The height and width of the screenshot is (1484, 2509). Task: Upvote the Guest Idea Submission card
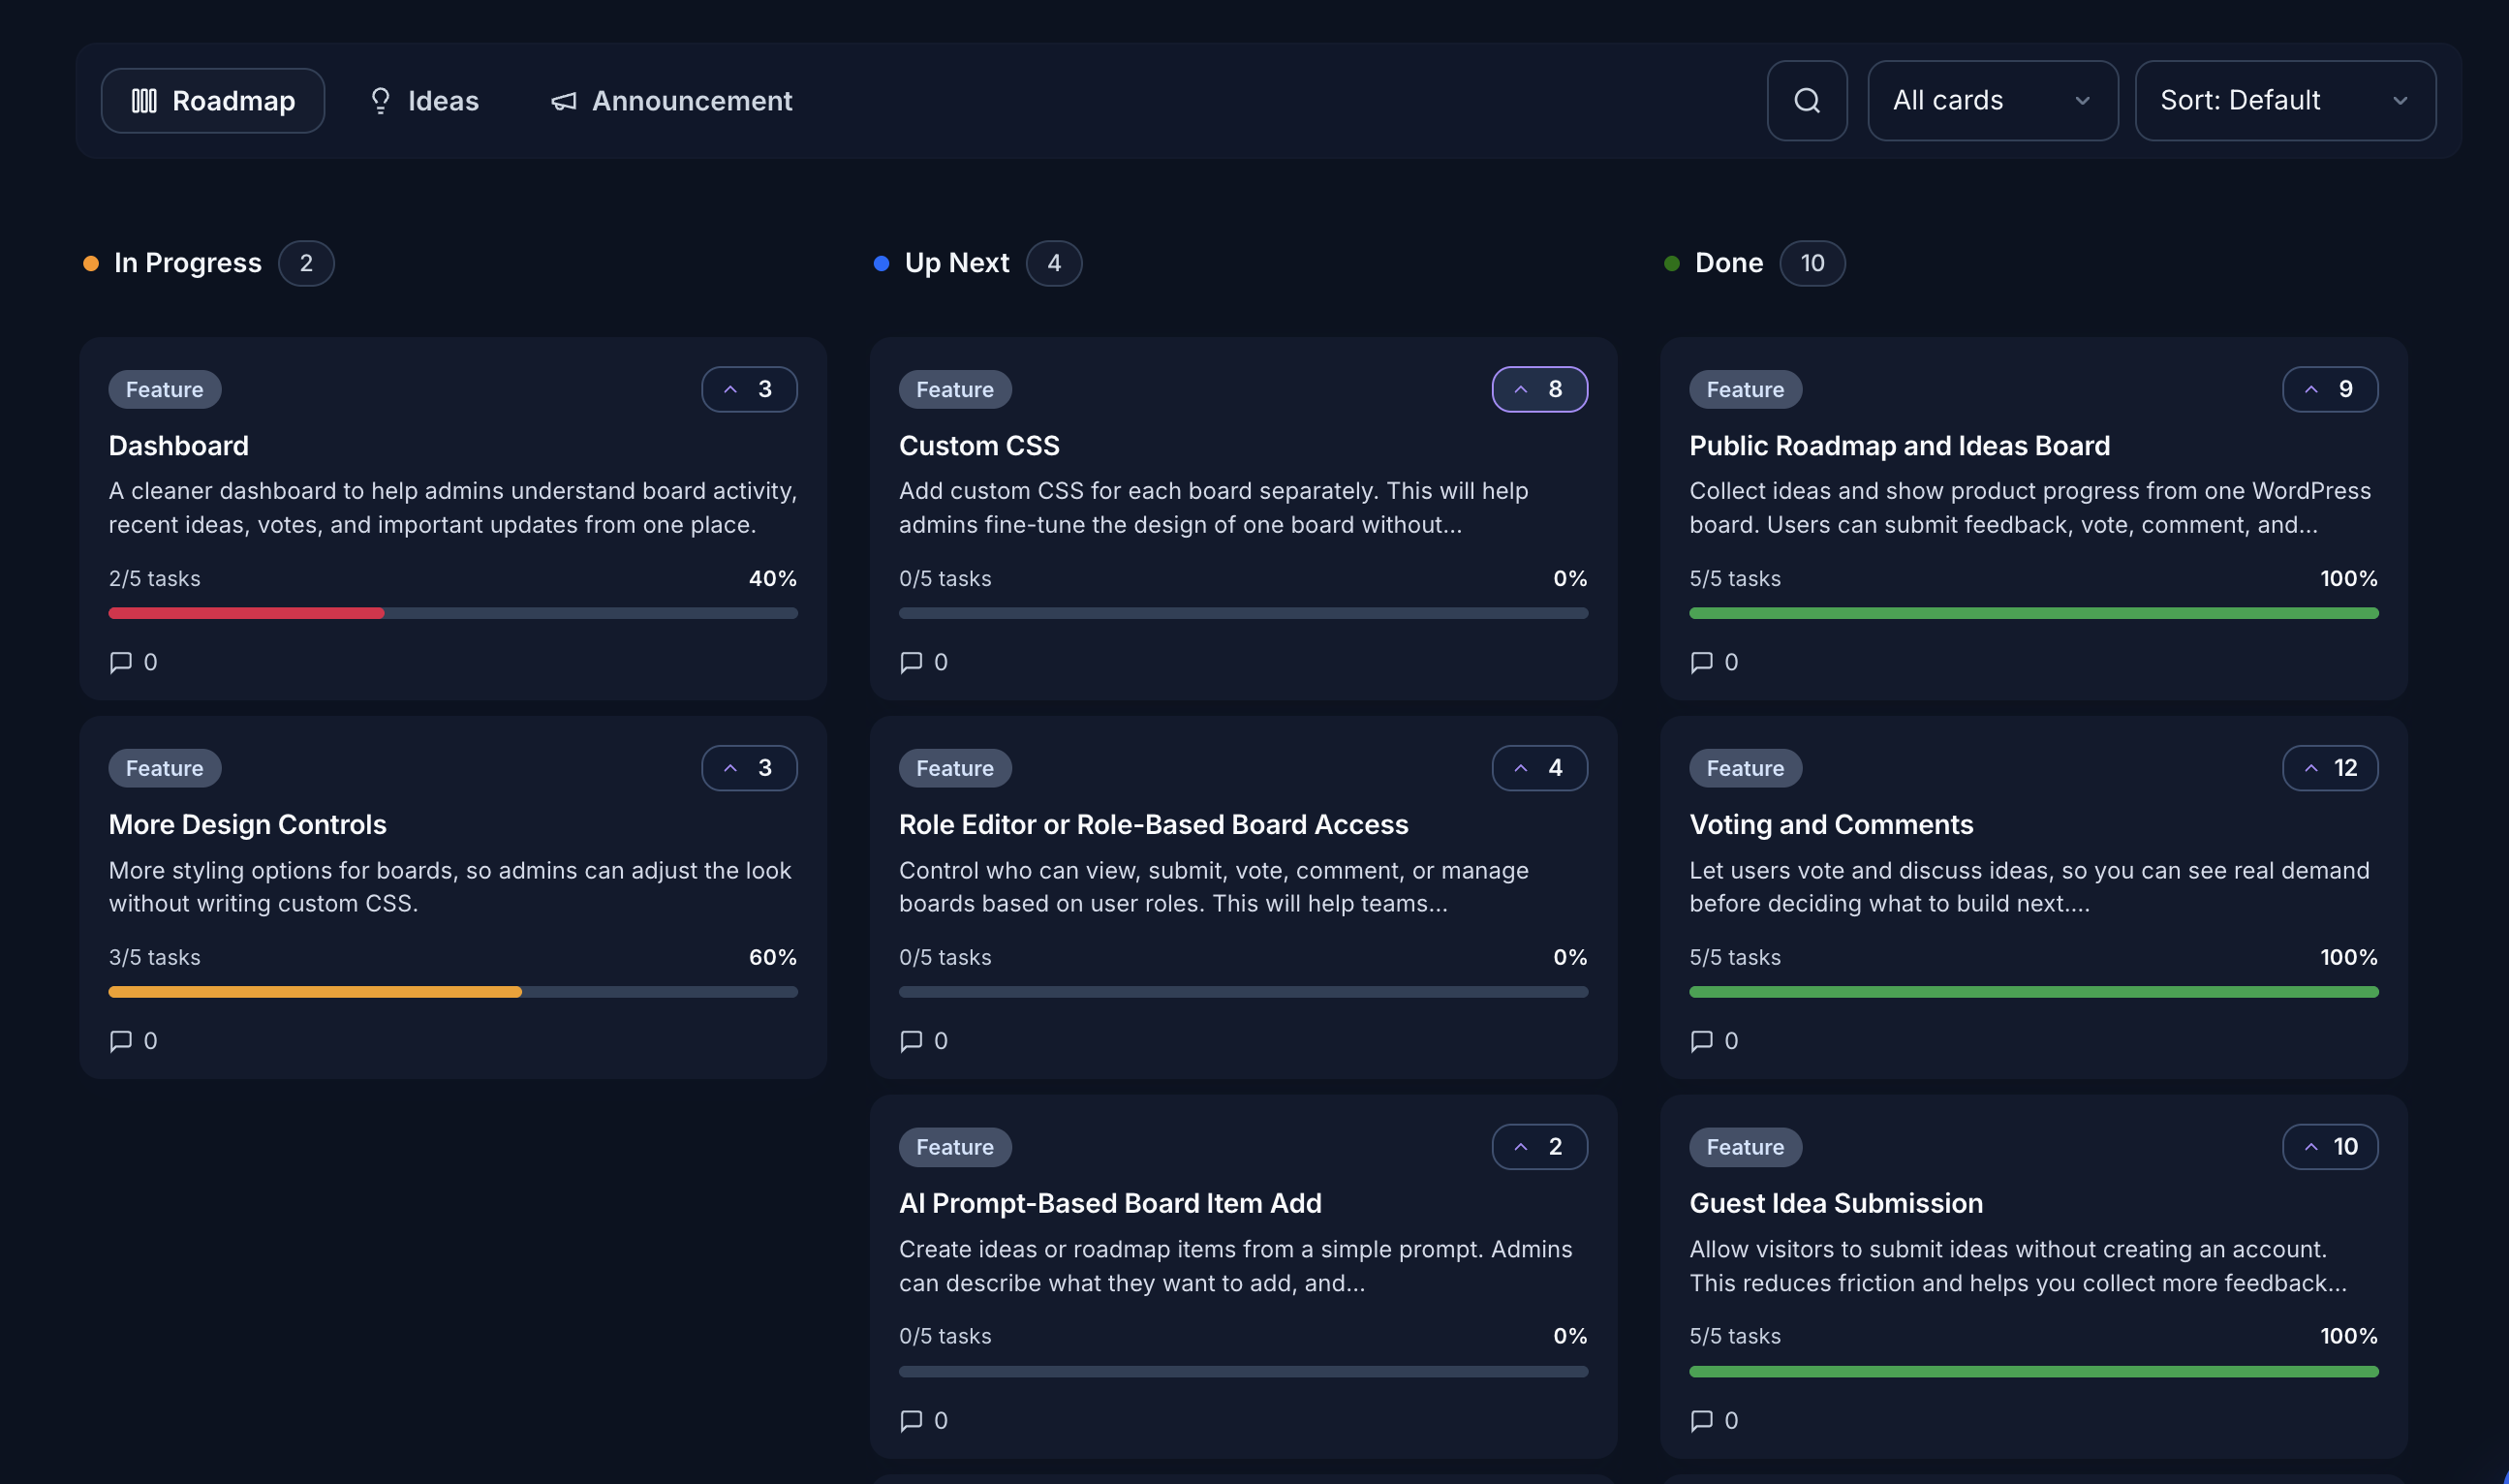point(2330,1146)
